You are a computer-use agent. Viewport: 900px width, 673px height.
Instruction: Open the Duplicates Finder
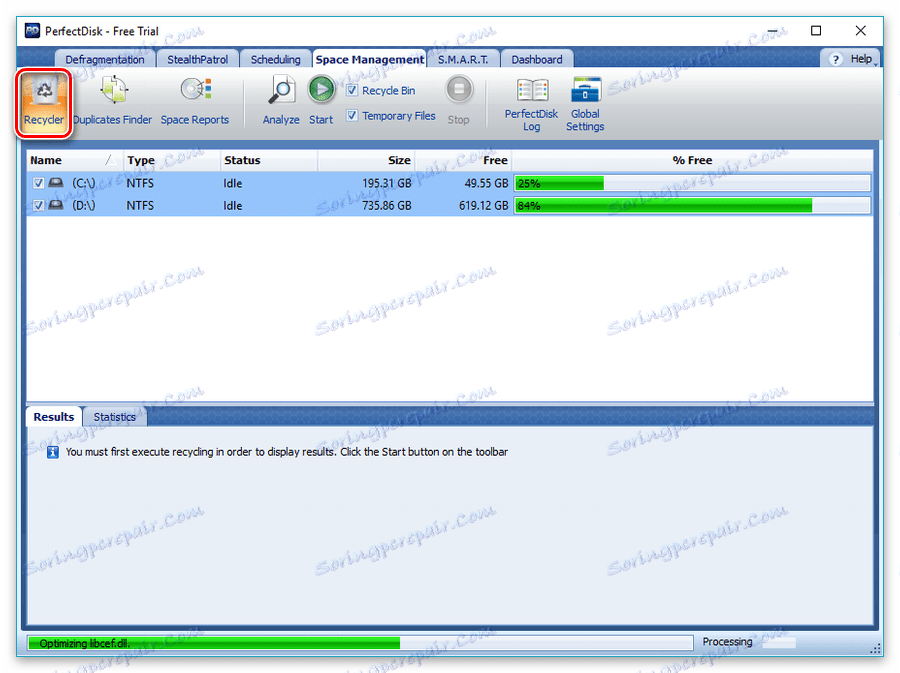pyautogui.click(x=111, y=100)
